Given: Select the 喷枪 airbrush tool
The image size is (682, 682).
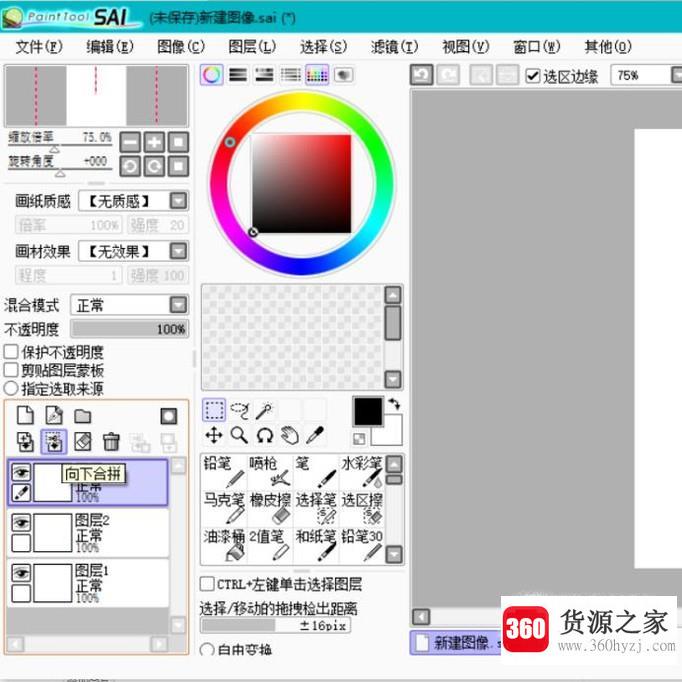Looking at the screenshot, I should tap(270, 472).
